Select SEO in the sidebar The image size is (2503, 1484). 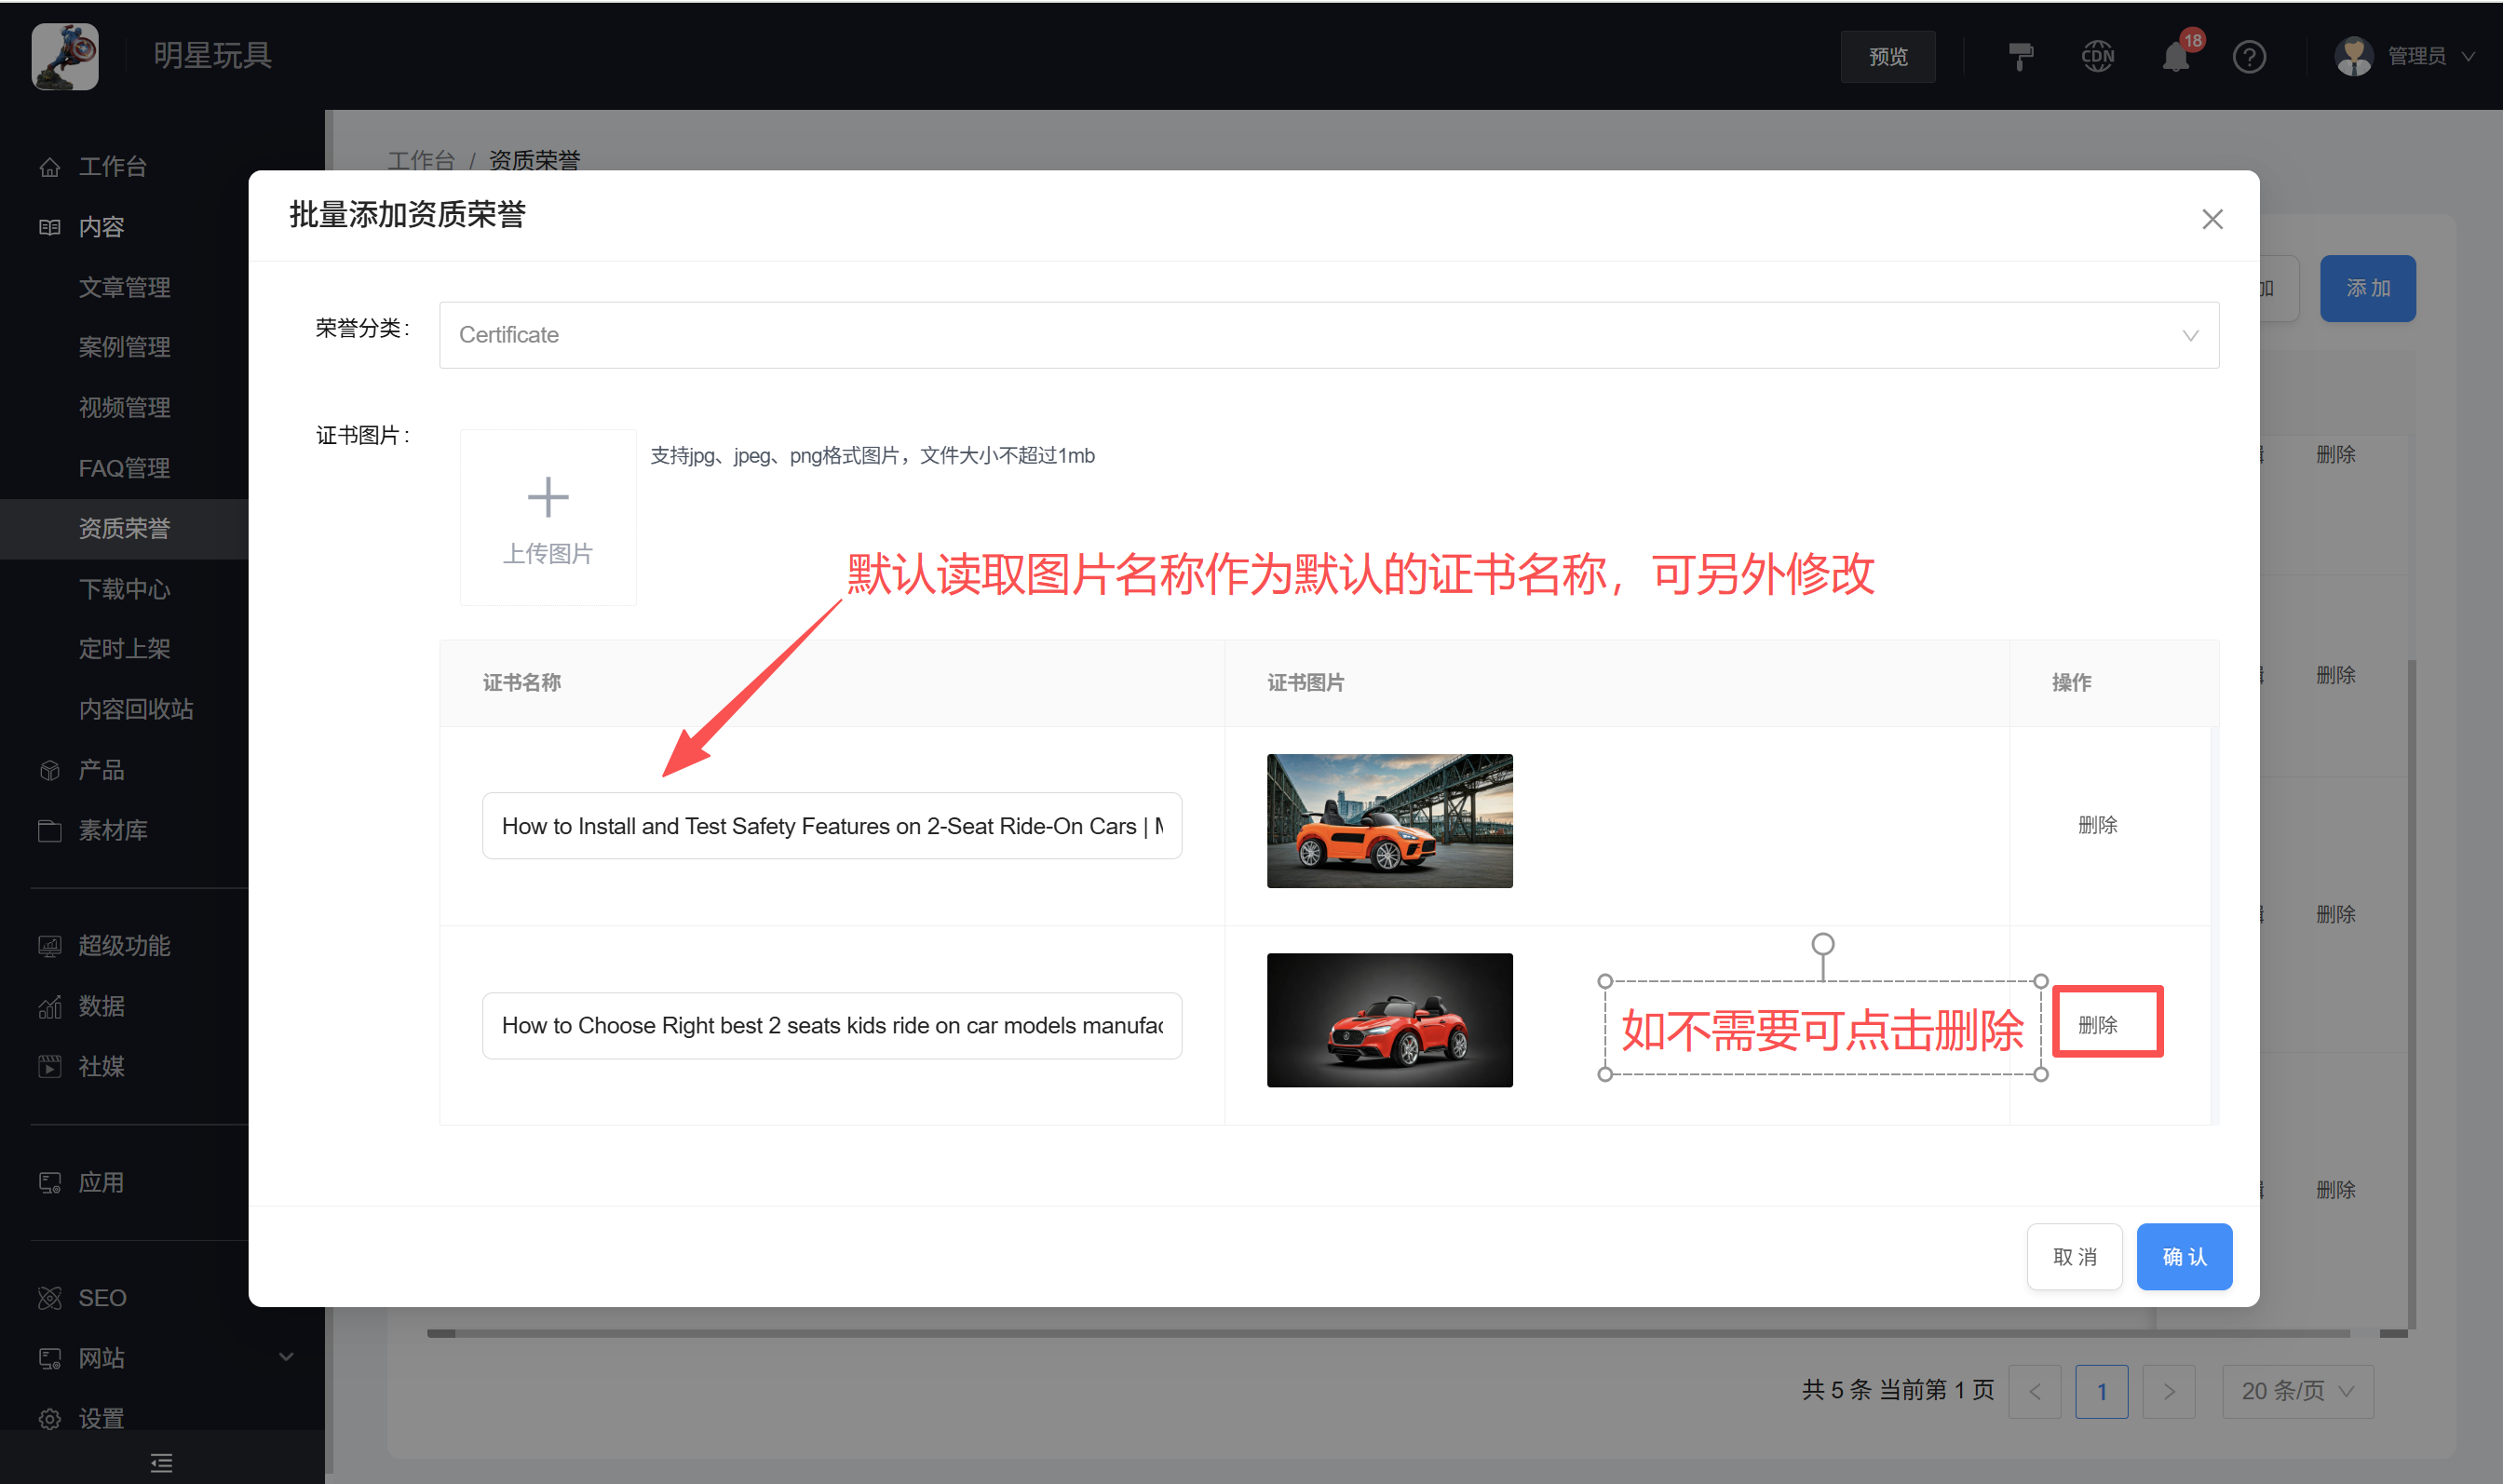(102, 1297)
